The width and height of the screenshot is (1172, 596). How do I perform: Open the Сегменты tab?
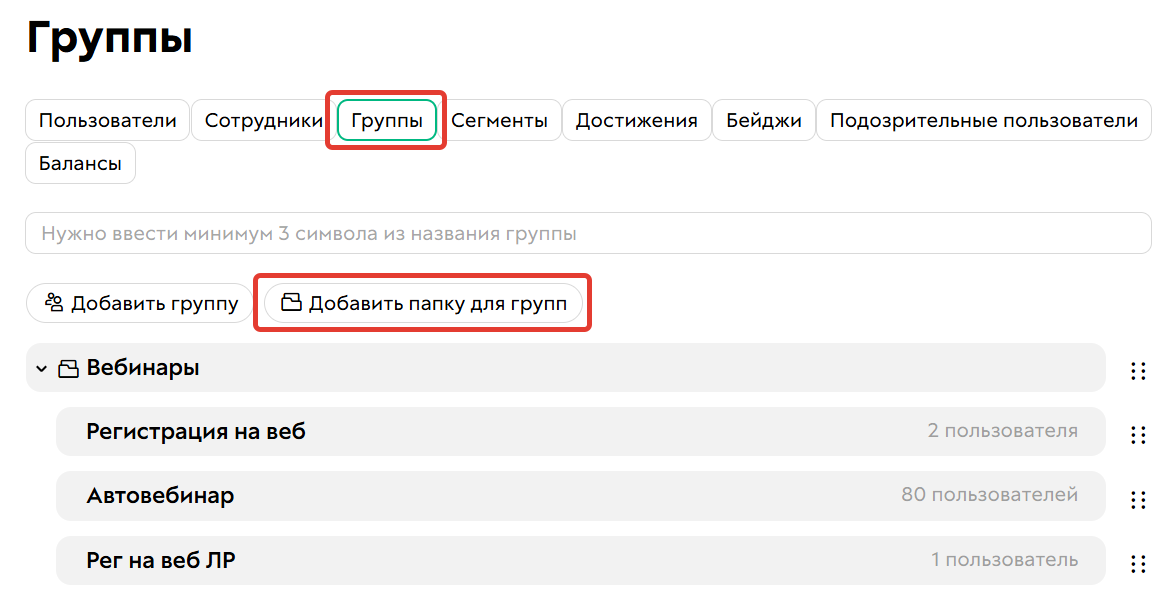coord(503,119)
